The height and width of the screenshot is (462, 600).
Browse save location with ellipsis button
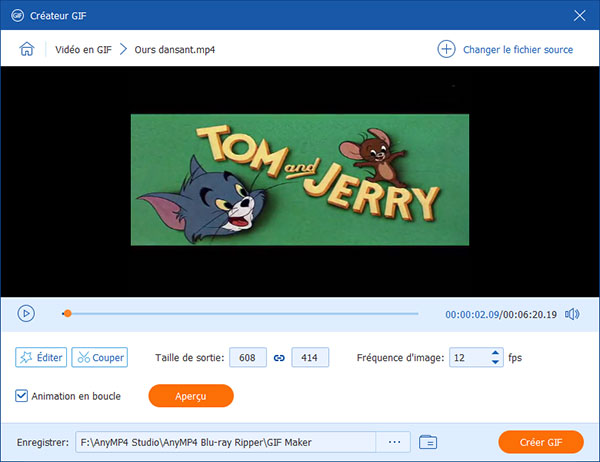point(394,442)
